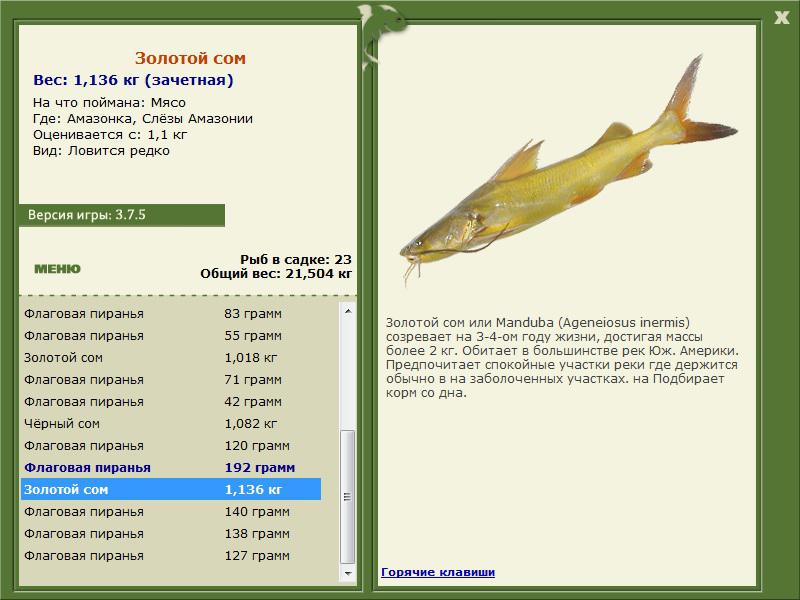The width and height of the screenshot is (800, 600).
Task: Select Флаговая пиранья 127 грамм row
Action: [x=170, y=555]
